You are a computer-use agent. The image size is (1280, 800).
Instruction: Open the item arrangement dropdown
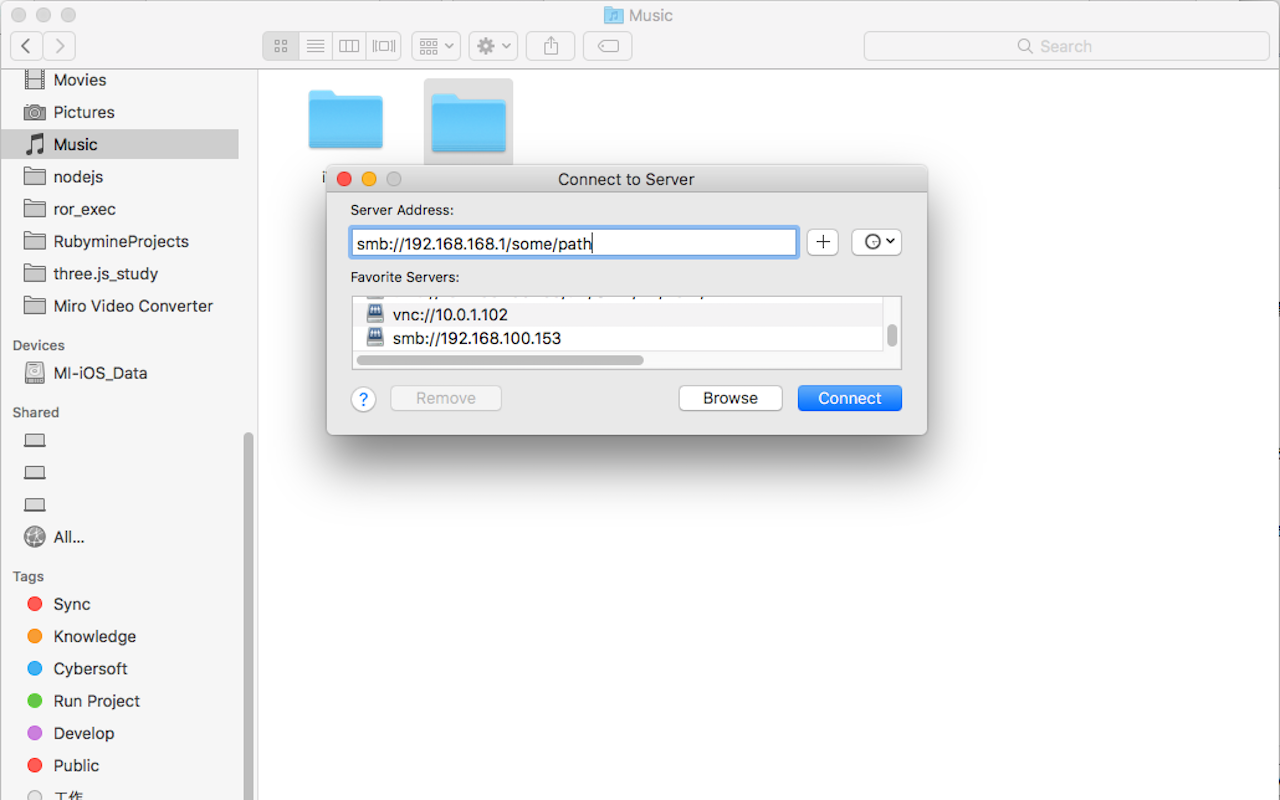click(435, 45)
